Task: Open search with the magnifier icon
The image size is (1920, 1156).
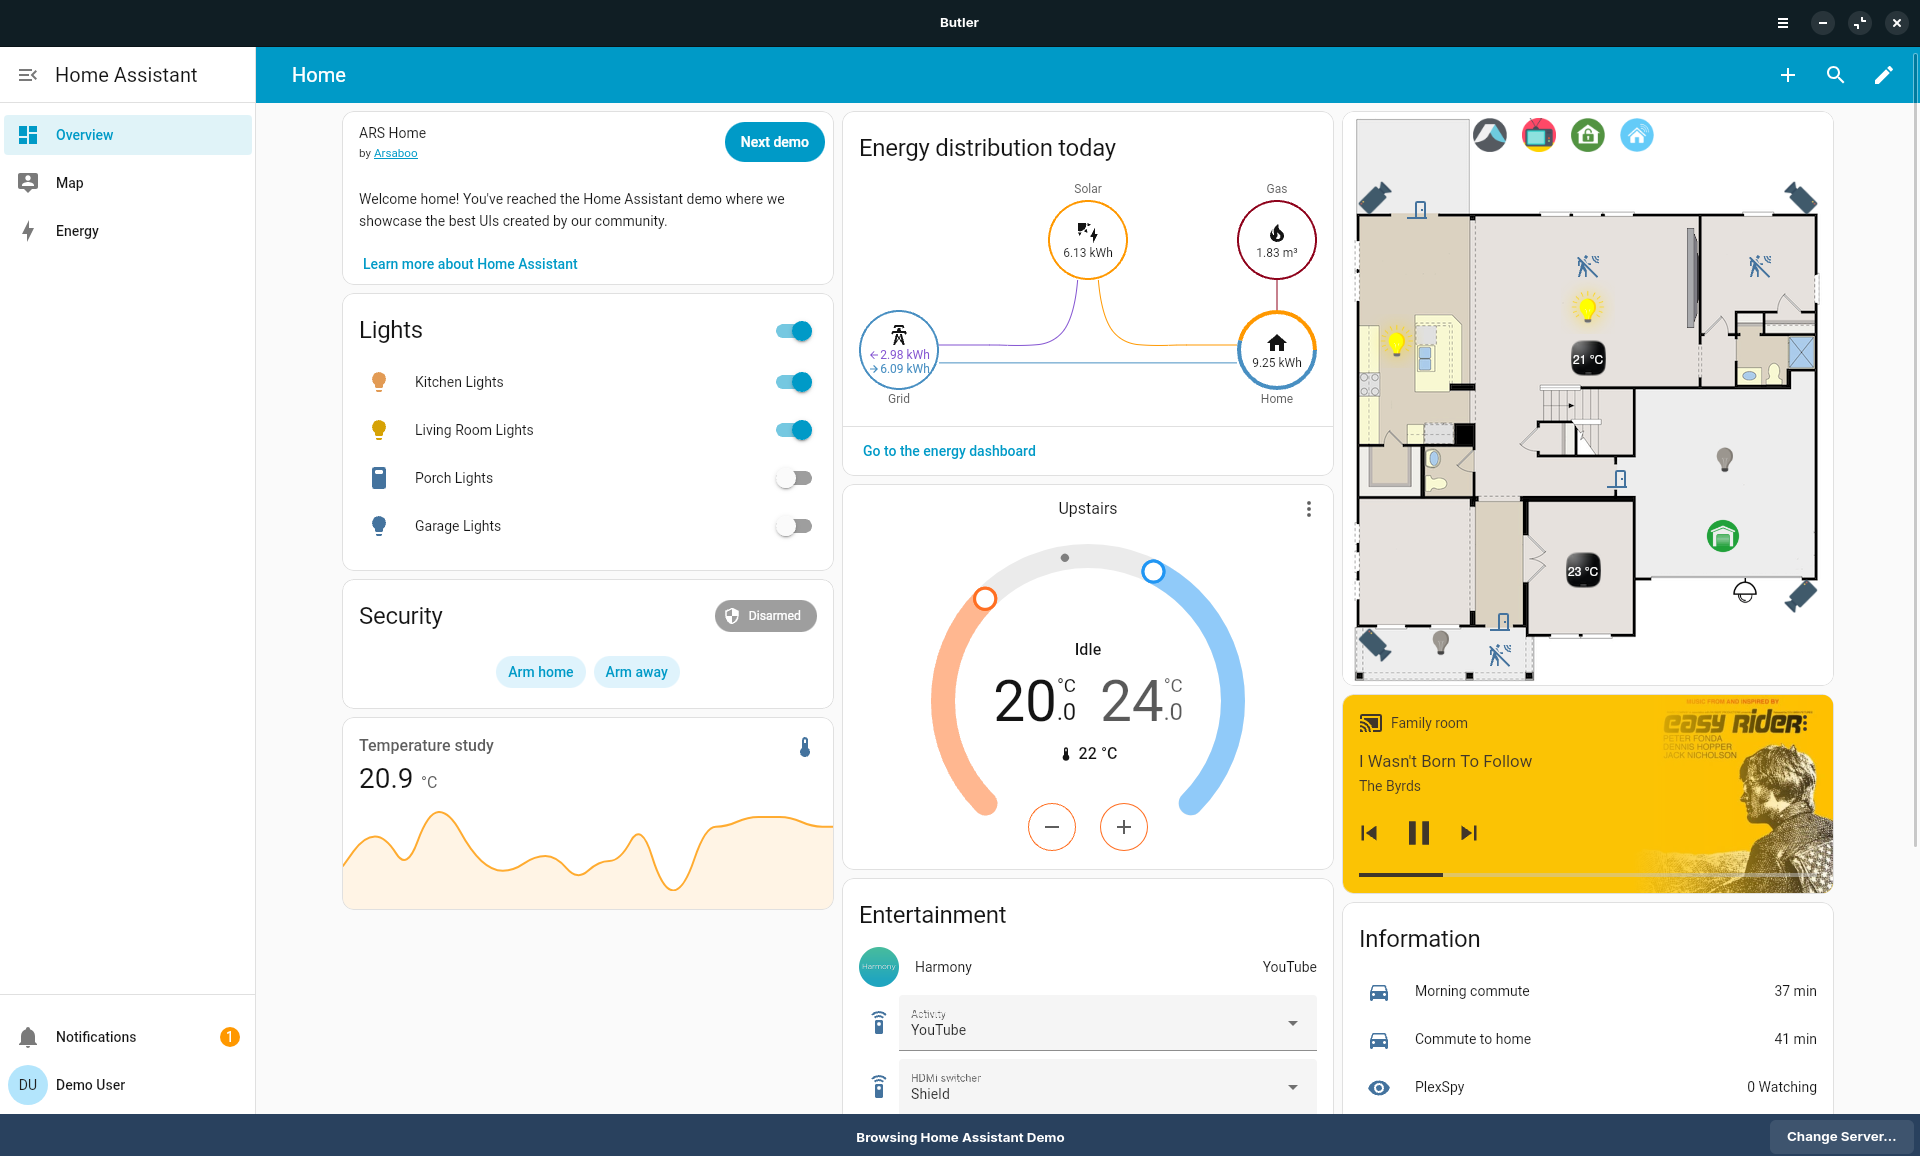Action: pos(1835,75)
